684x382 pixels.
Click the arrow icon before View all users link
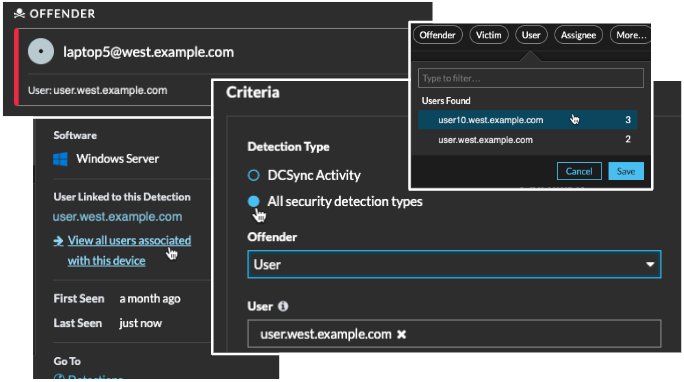(x=58, y=241)
